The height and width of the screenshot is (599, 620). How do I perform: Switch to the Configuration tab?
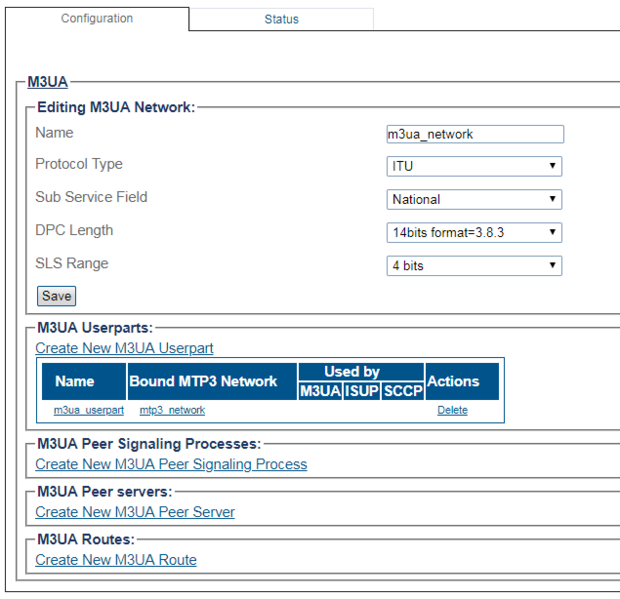97,19
